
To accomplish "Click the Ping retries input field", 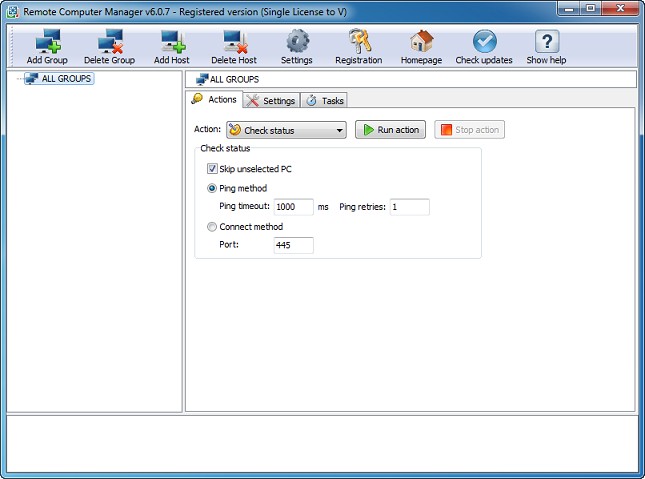I will pyautogui.click(x=410, y=207).
